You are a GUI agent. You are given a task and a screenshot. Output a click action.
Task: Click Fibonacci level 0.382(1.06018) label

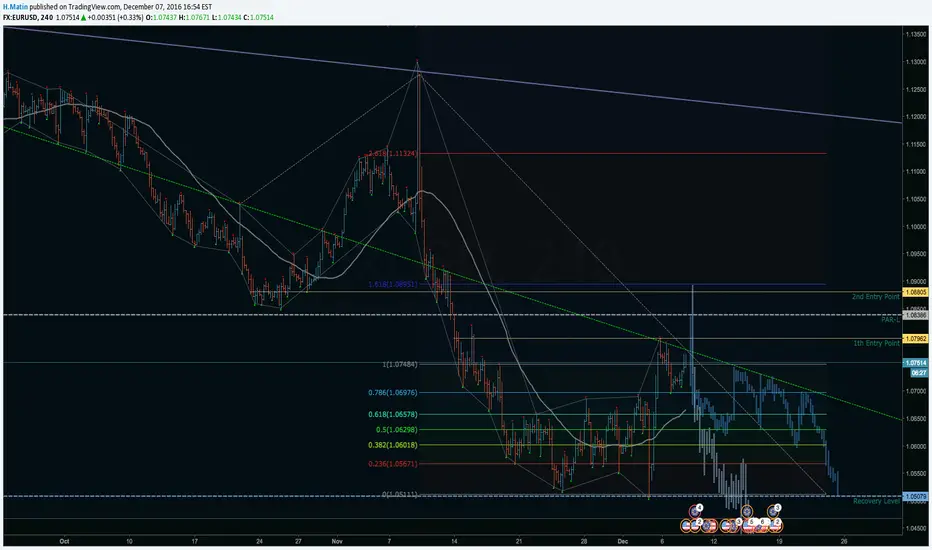coord(392,445)
